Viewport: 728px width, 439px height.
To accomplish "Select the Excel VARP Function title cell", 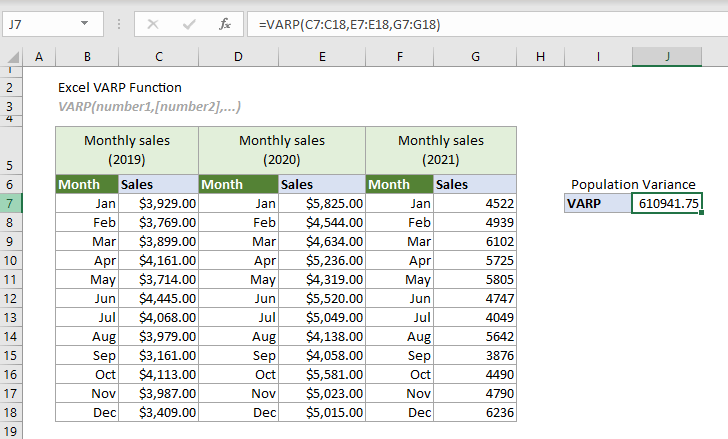I will tap(120, 87).
